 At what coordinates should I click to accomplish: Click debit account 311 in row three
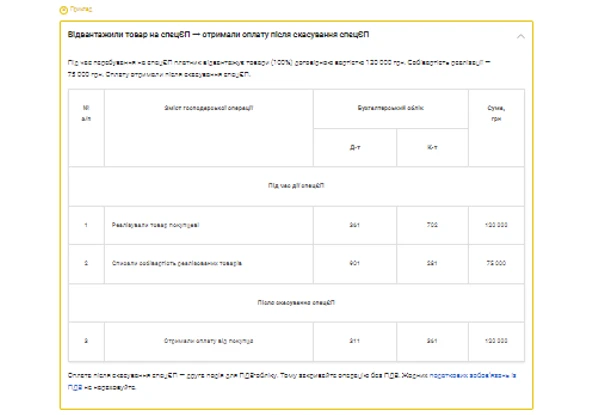(355, 341)
